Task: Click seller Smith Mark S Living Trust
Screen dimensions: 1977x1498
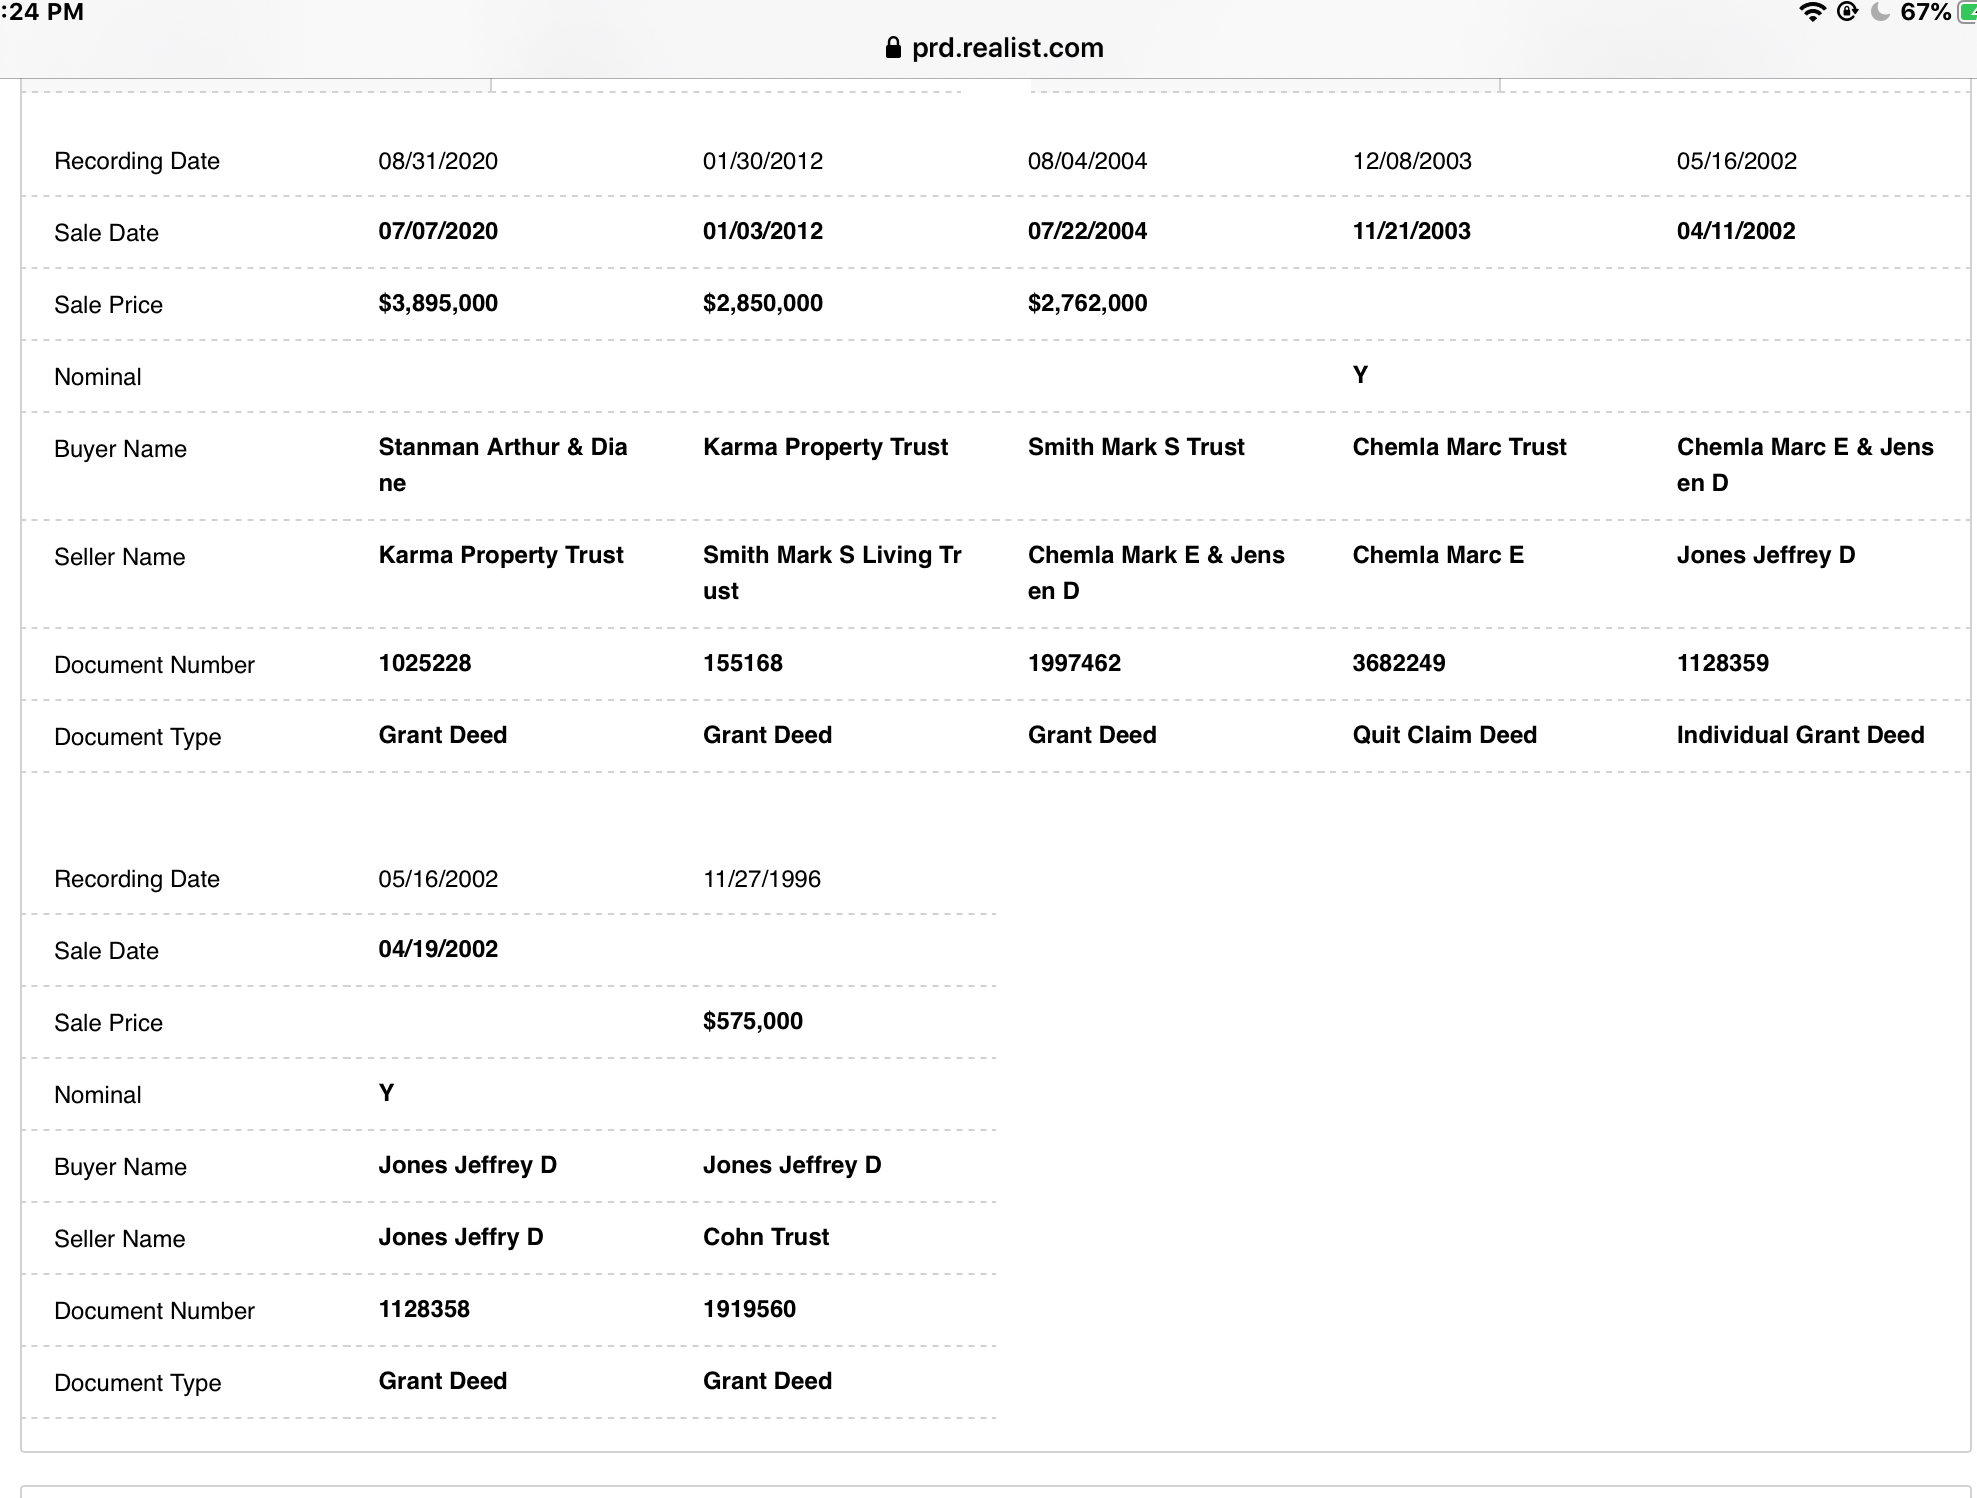Action: 832,573
